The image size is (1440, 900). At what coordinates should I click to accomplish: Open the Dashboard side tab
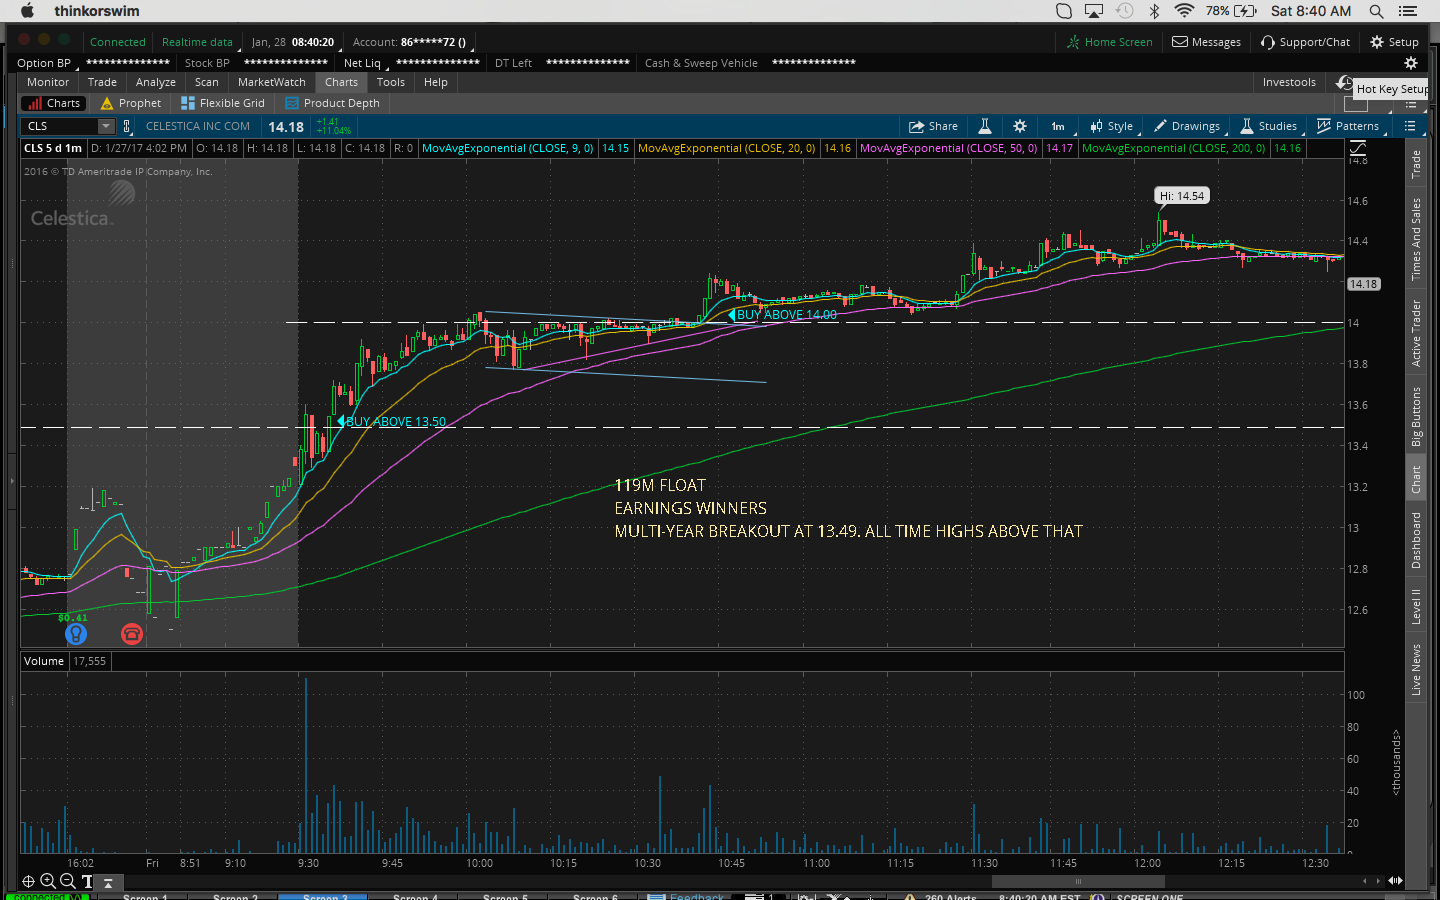pyautogui.click(x=1416, y=540)
